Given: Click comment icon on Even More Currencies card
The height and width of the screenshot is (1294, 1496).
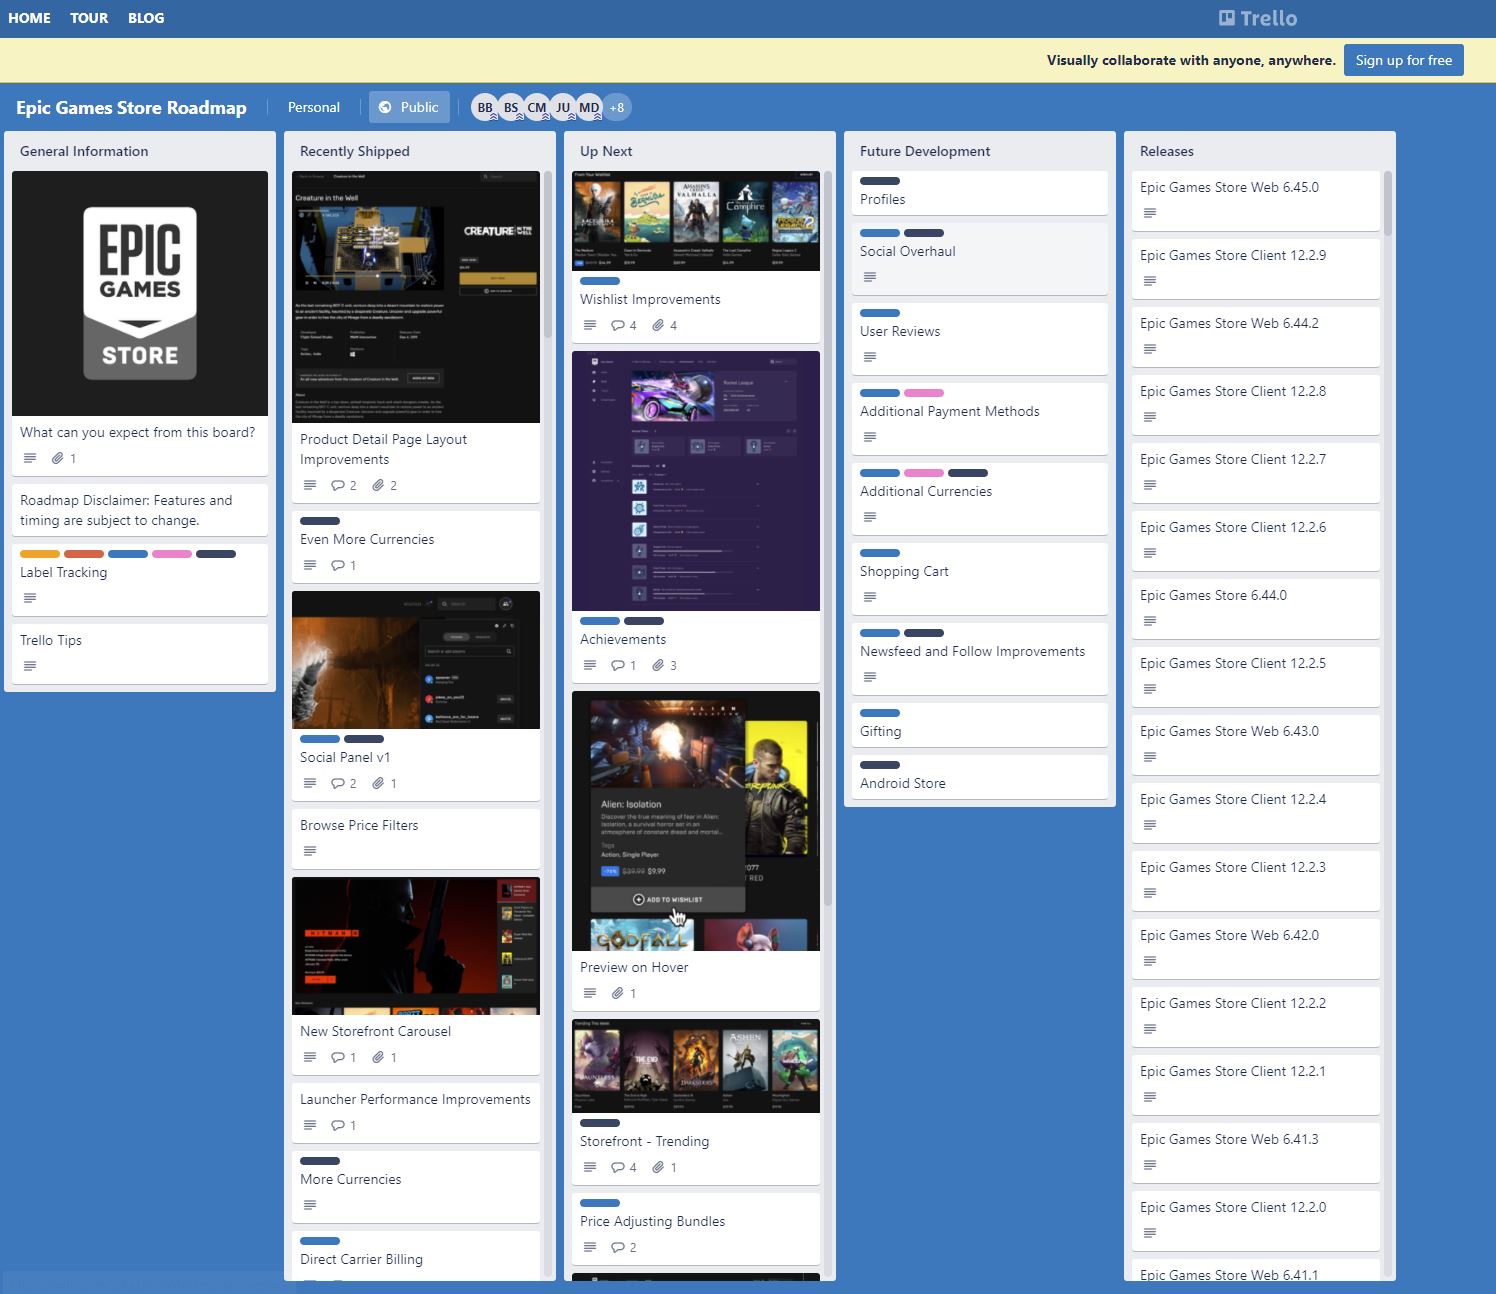Looking at the screenshot, I should pyautogui.click(x=338, y=565).
